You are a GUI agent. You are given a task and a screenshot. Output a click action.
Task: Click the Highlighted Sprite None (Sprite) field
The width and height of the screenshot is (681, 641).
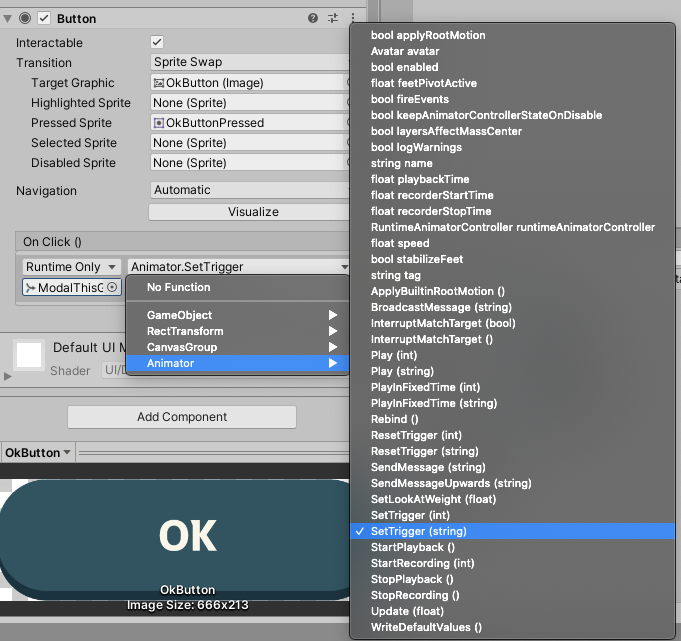click(x=250, y=102)
